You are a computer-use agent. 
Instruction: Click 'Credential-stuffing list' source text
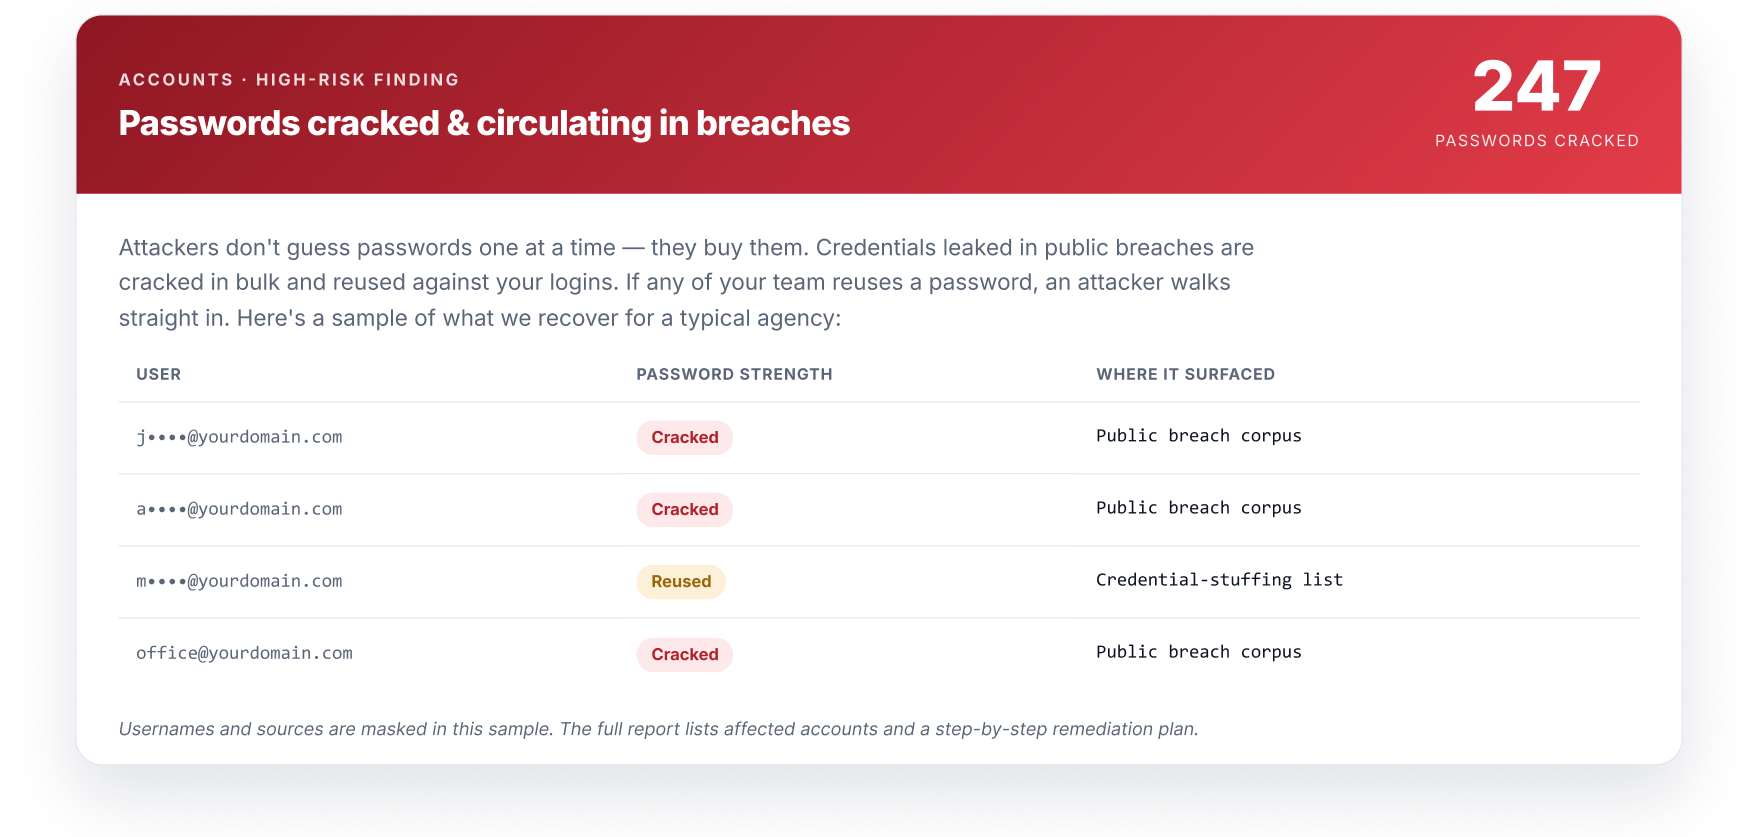1219,580
